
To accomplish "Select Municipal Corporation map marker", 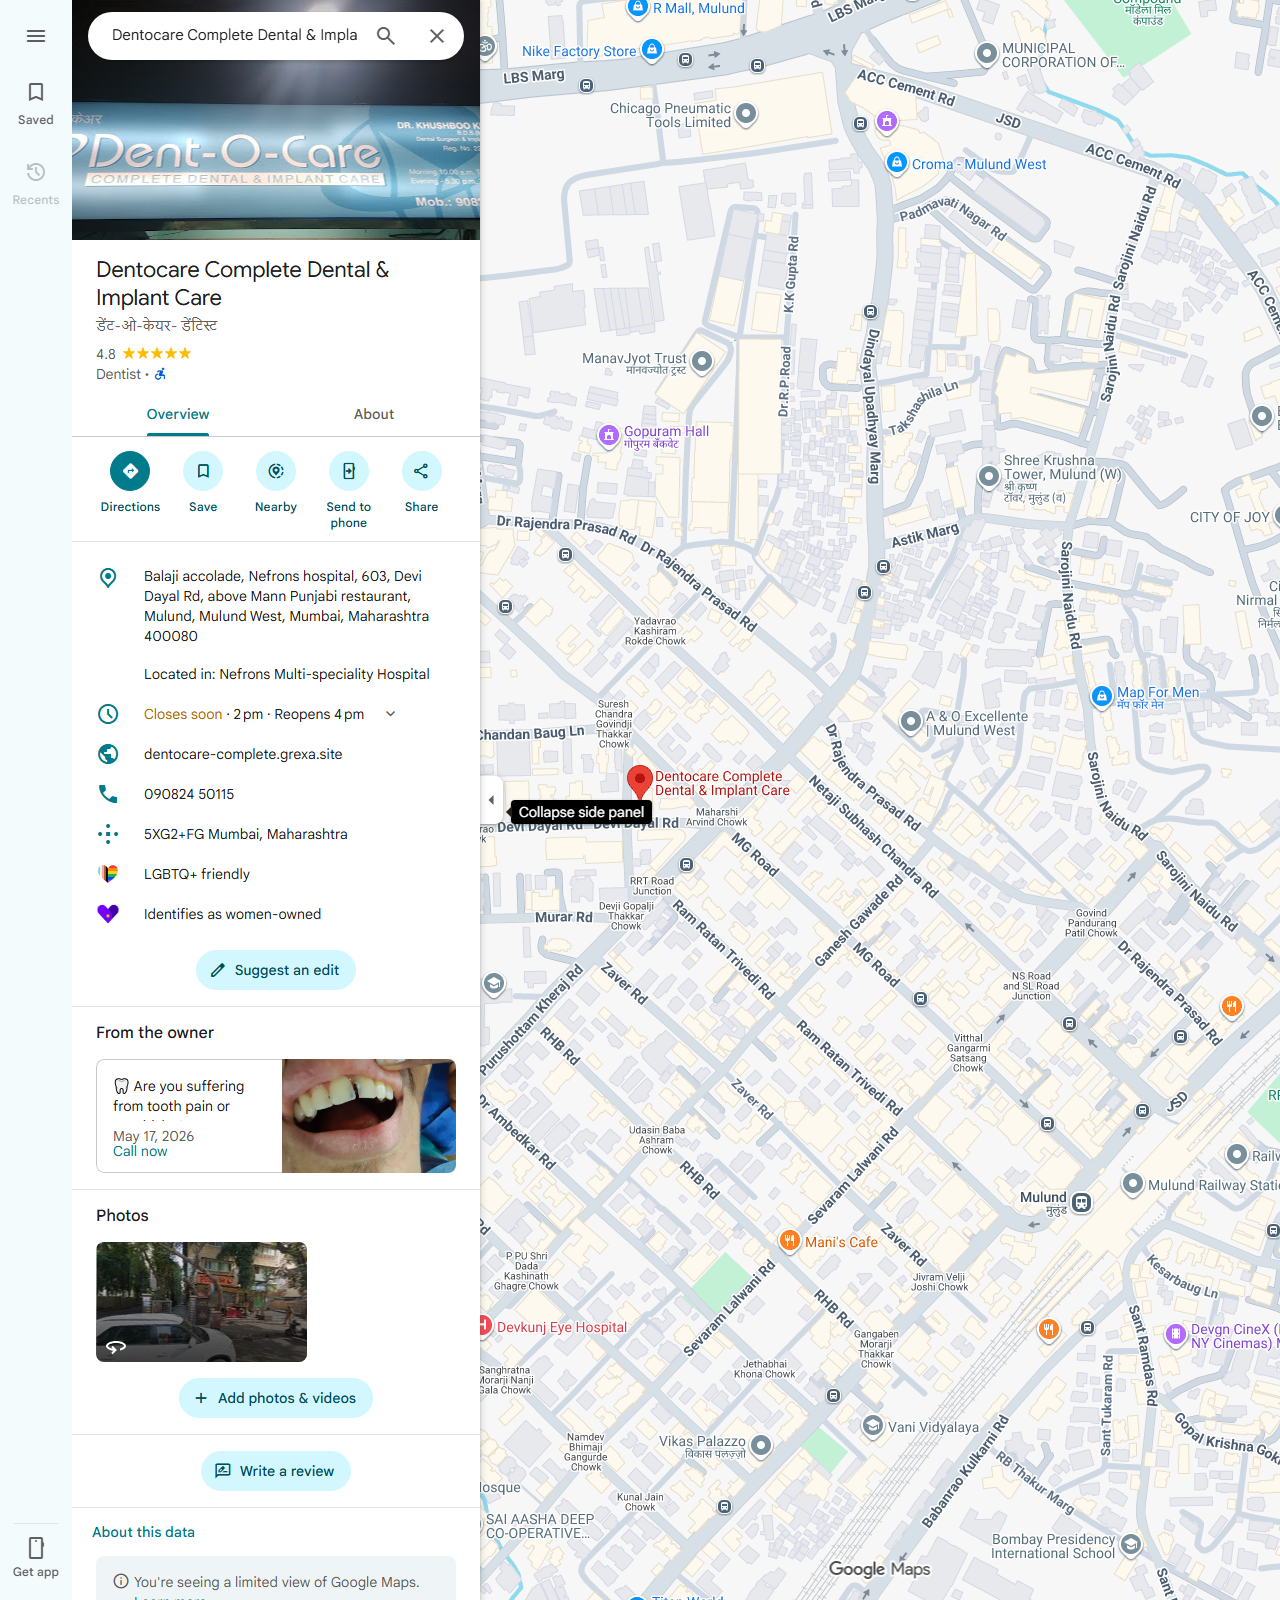I will [987, 54].
